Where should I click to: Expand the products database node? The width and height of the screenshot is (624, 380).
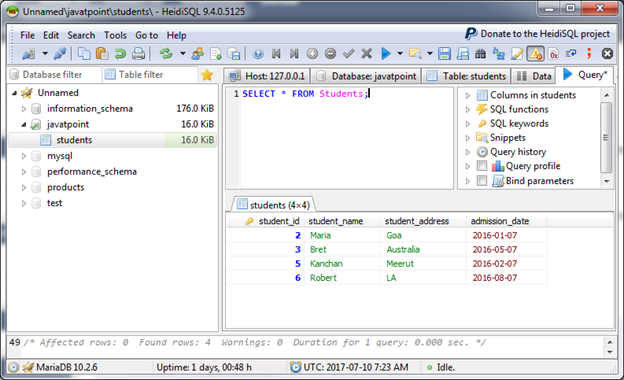click(x=24, y=187)
